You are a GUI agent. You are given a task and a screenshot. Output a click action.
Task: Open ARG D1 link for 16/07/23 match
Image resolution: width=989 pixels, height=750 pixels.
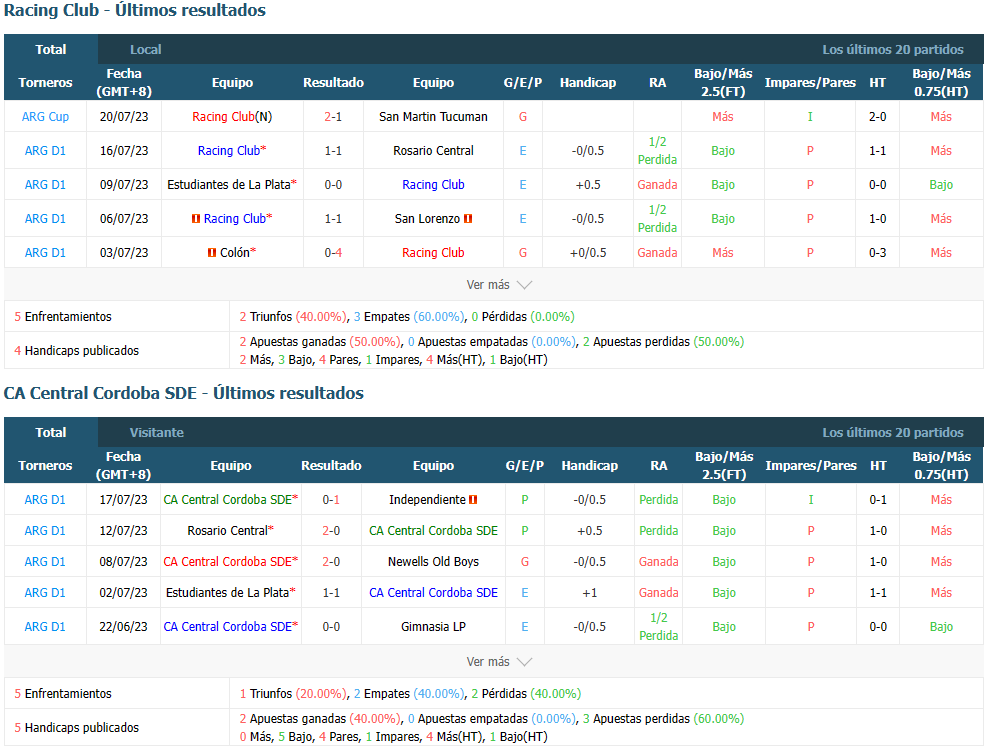click(45, 151)
